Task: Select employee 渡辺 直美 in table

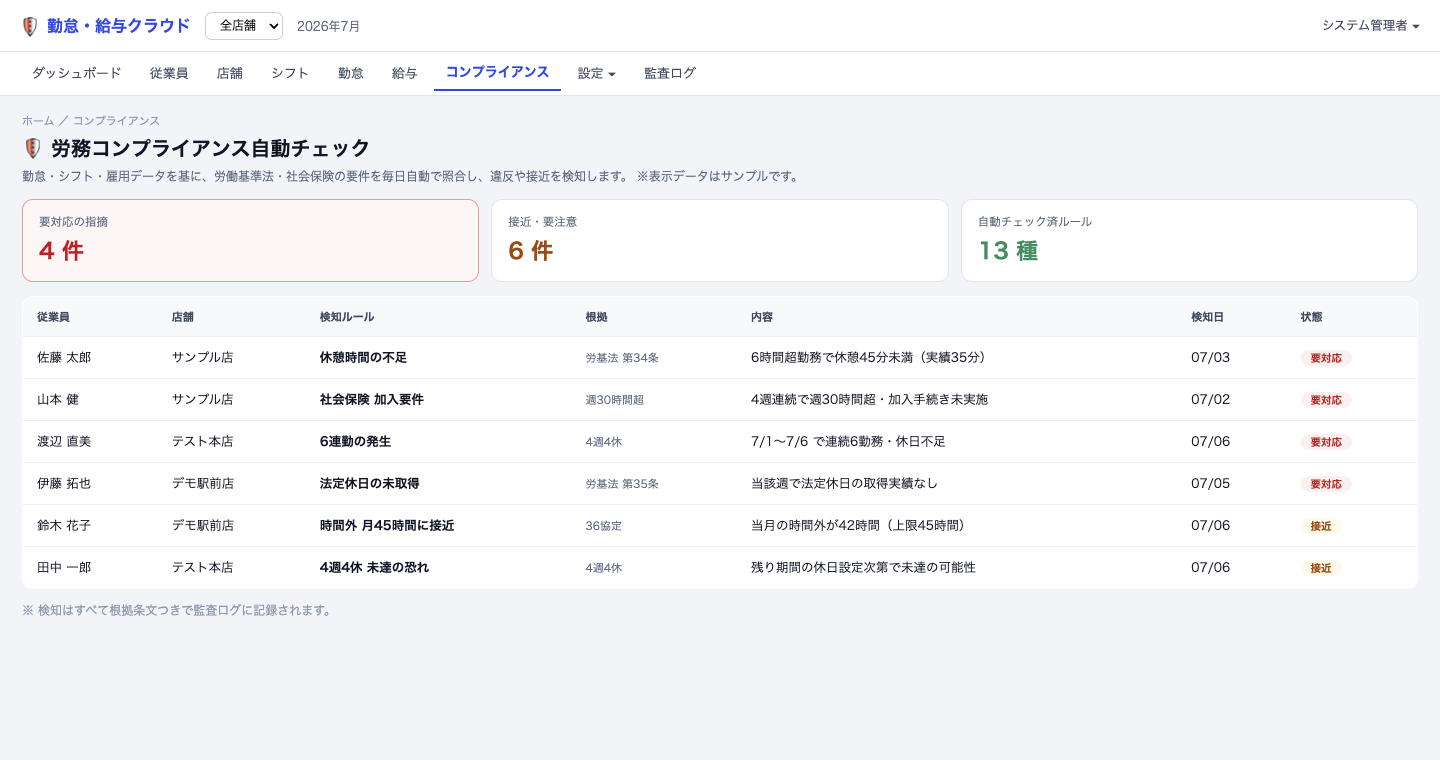Action: click(x=64, y=441)
